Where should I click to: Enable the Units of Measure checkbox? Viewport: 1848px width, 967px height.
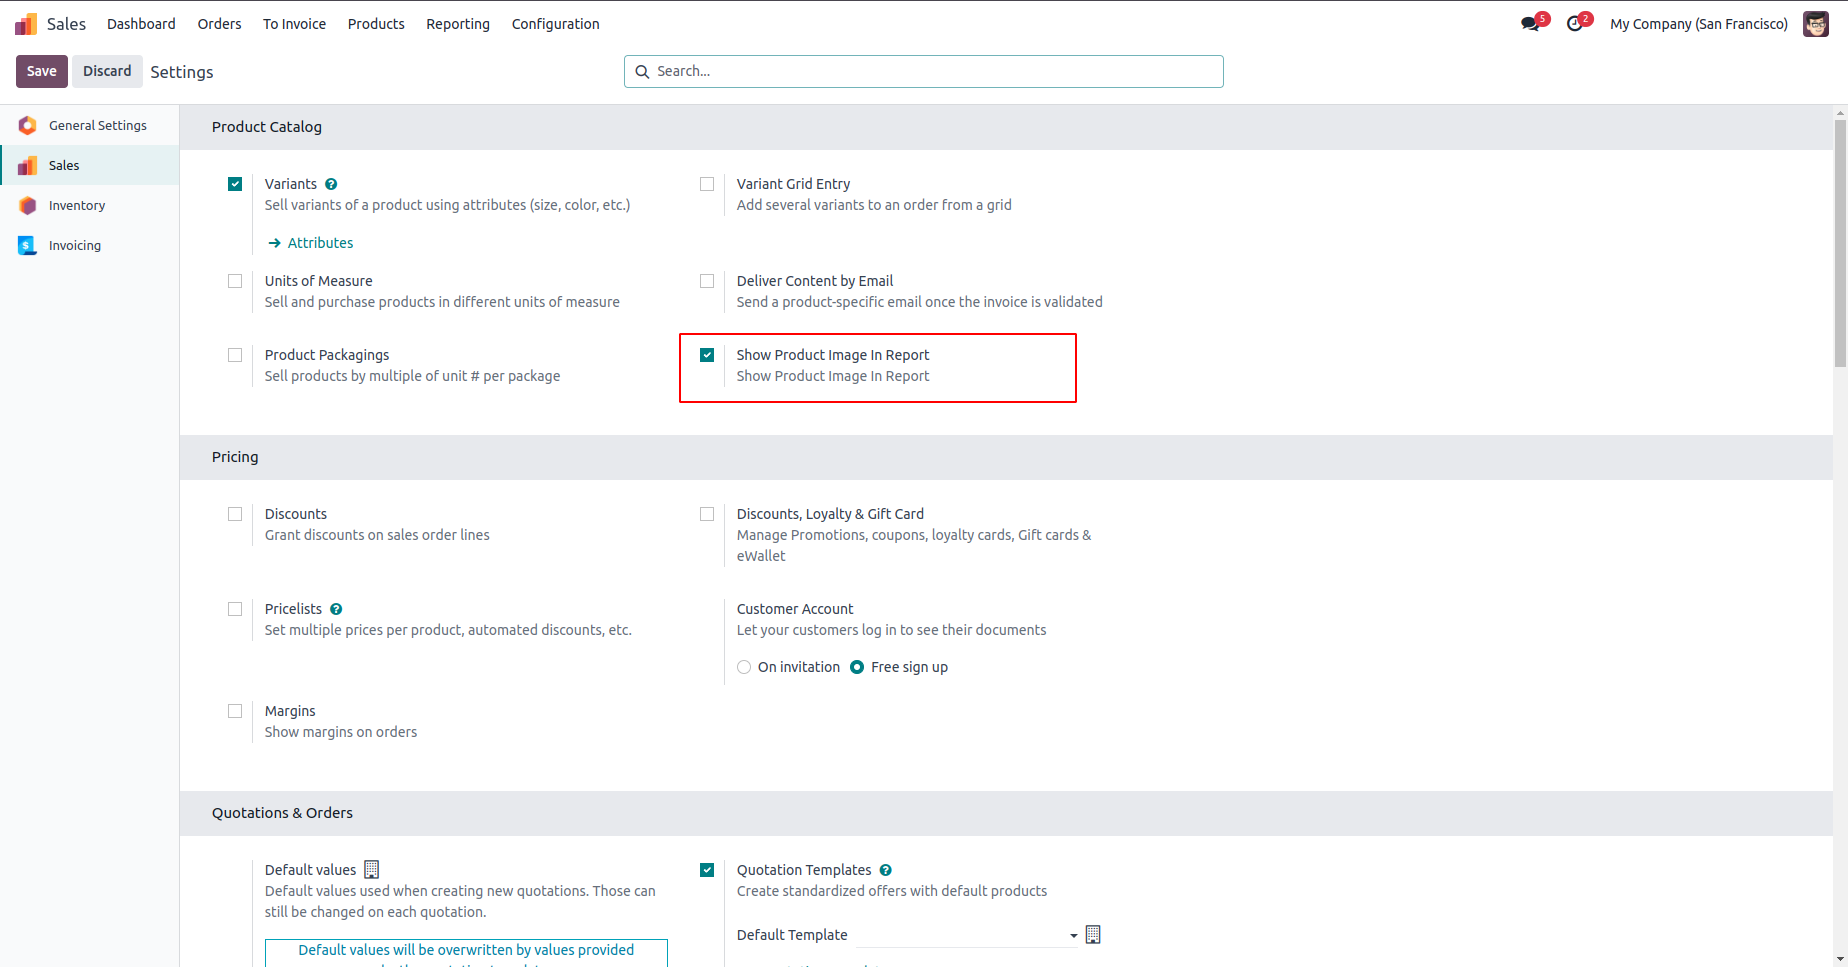[x=235, y=281]
